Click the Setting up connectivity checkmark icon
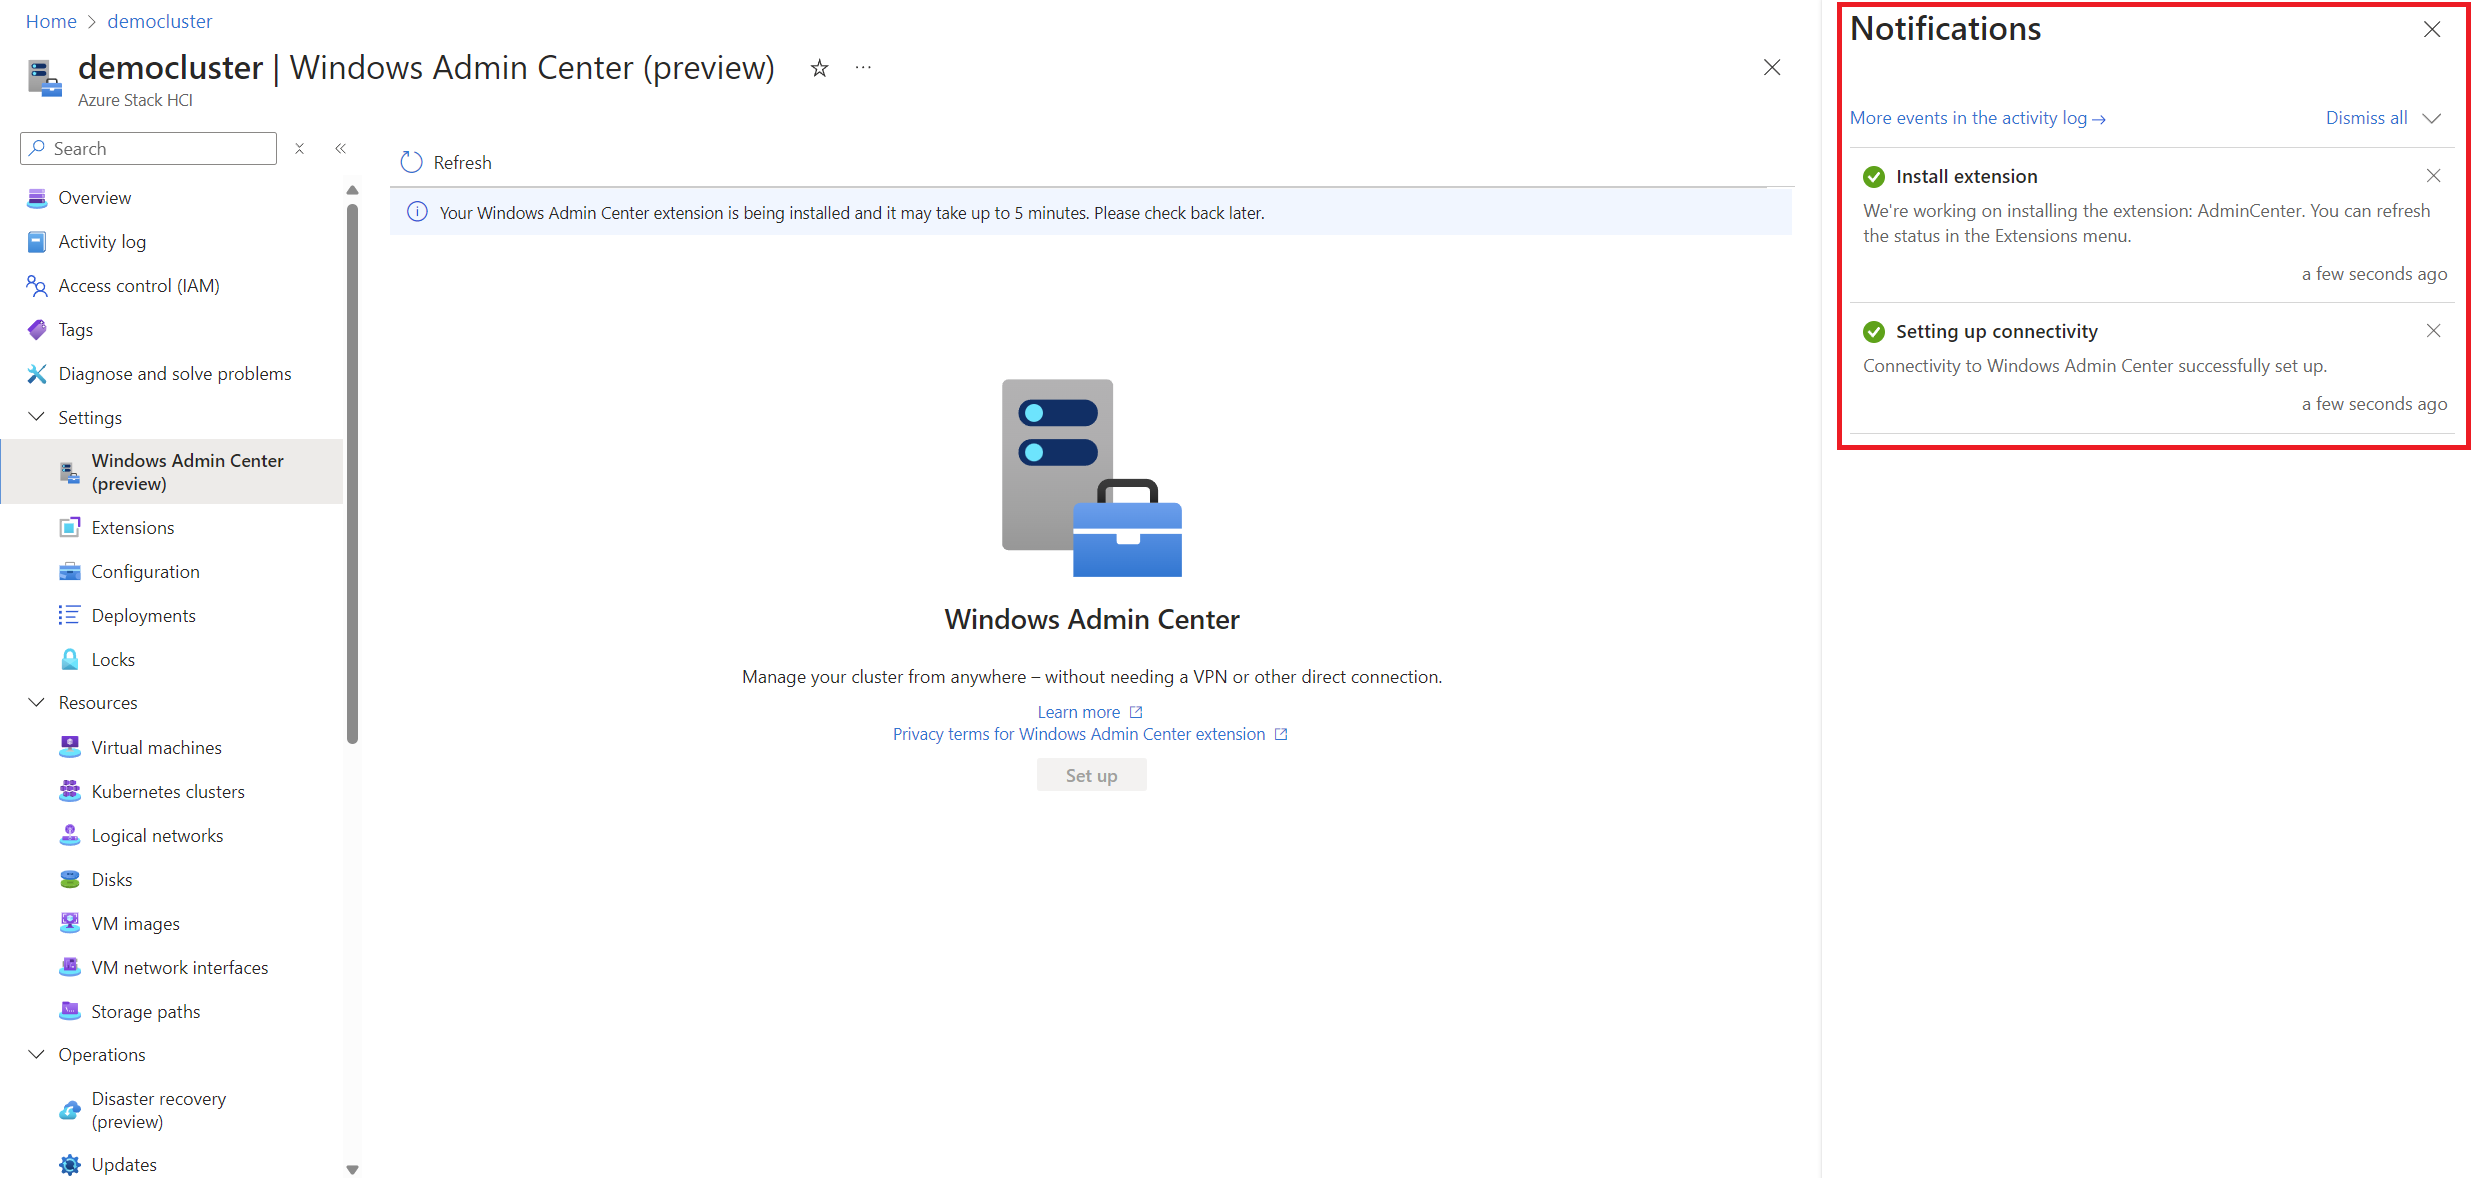 (x=1874, y=332)
